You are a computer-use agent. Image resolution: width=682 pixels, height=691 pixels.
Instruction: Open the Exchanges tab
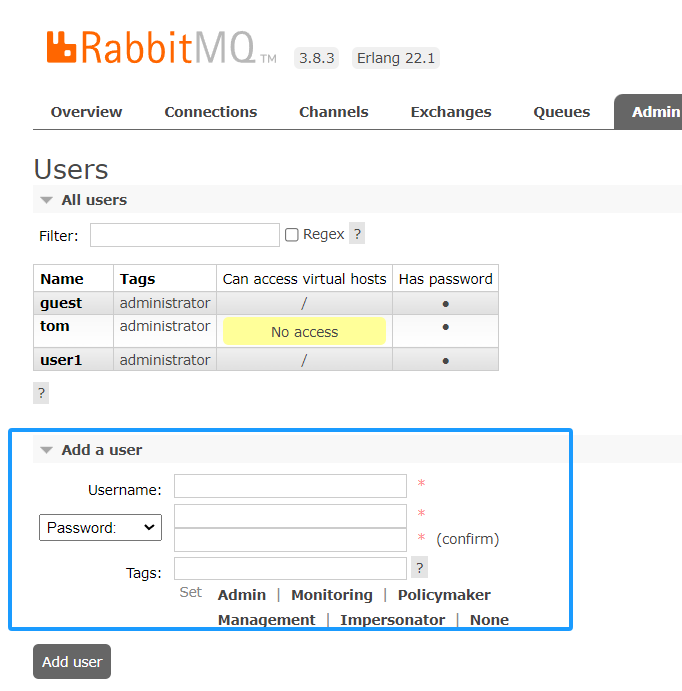click(x=451, y=112)
